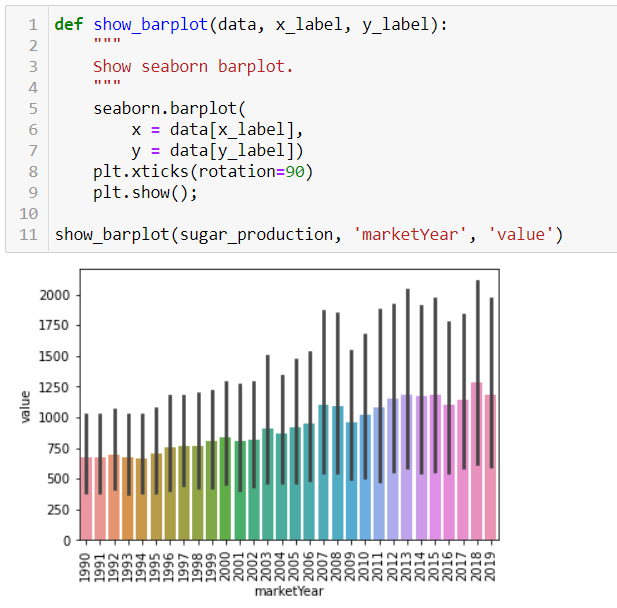The height and width of the screenshot is (608, 617).
Task: Click the bar for year 1990
Action: (86, 498)
